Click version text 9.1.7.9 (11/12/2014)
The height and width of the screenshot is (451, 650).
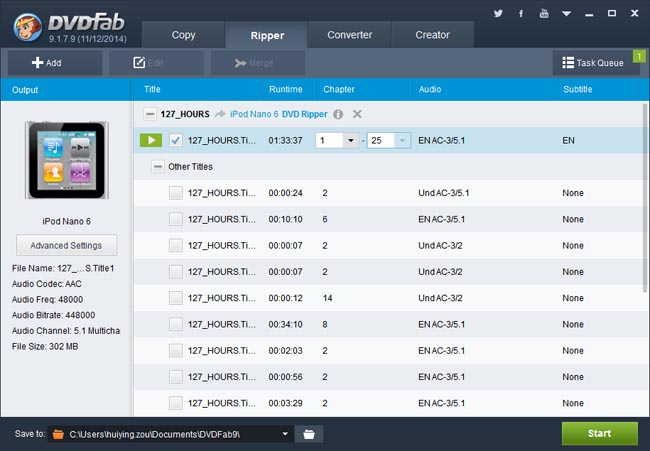click(x=88, y=39)
